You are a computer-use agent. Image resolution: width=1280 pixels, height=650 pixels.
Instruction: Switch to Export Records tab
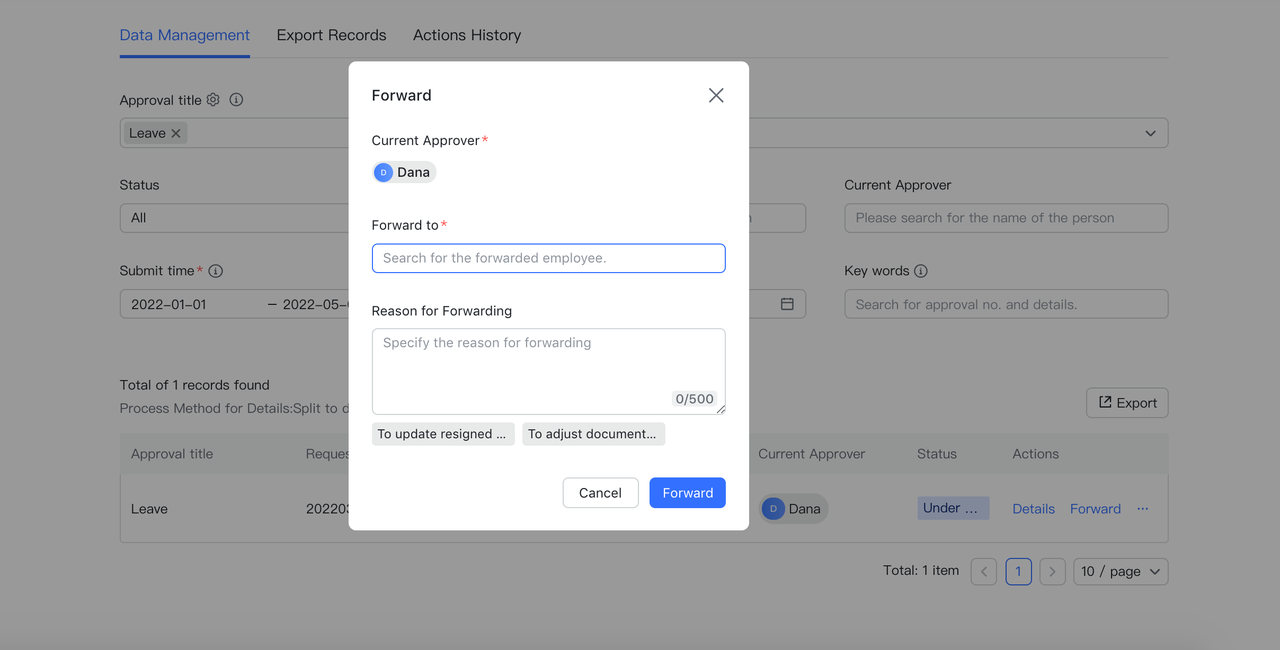(x=331, y=35)
